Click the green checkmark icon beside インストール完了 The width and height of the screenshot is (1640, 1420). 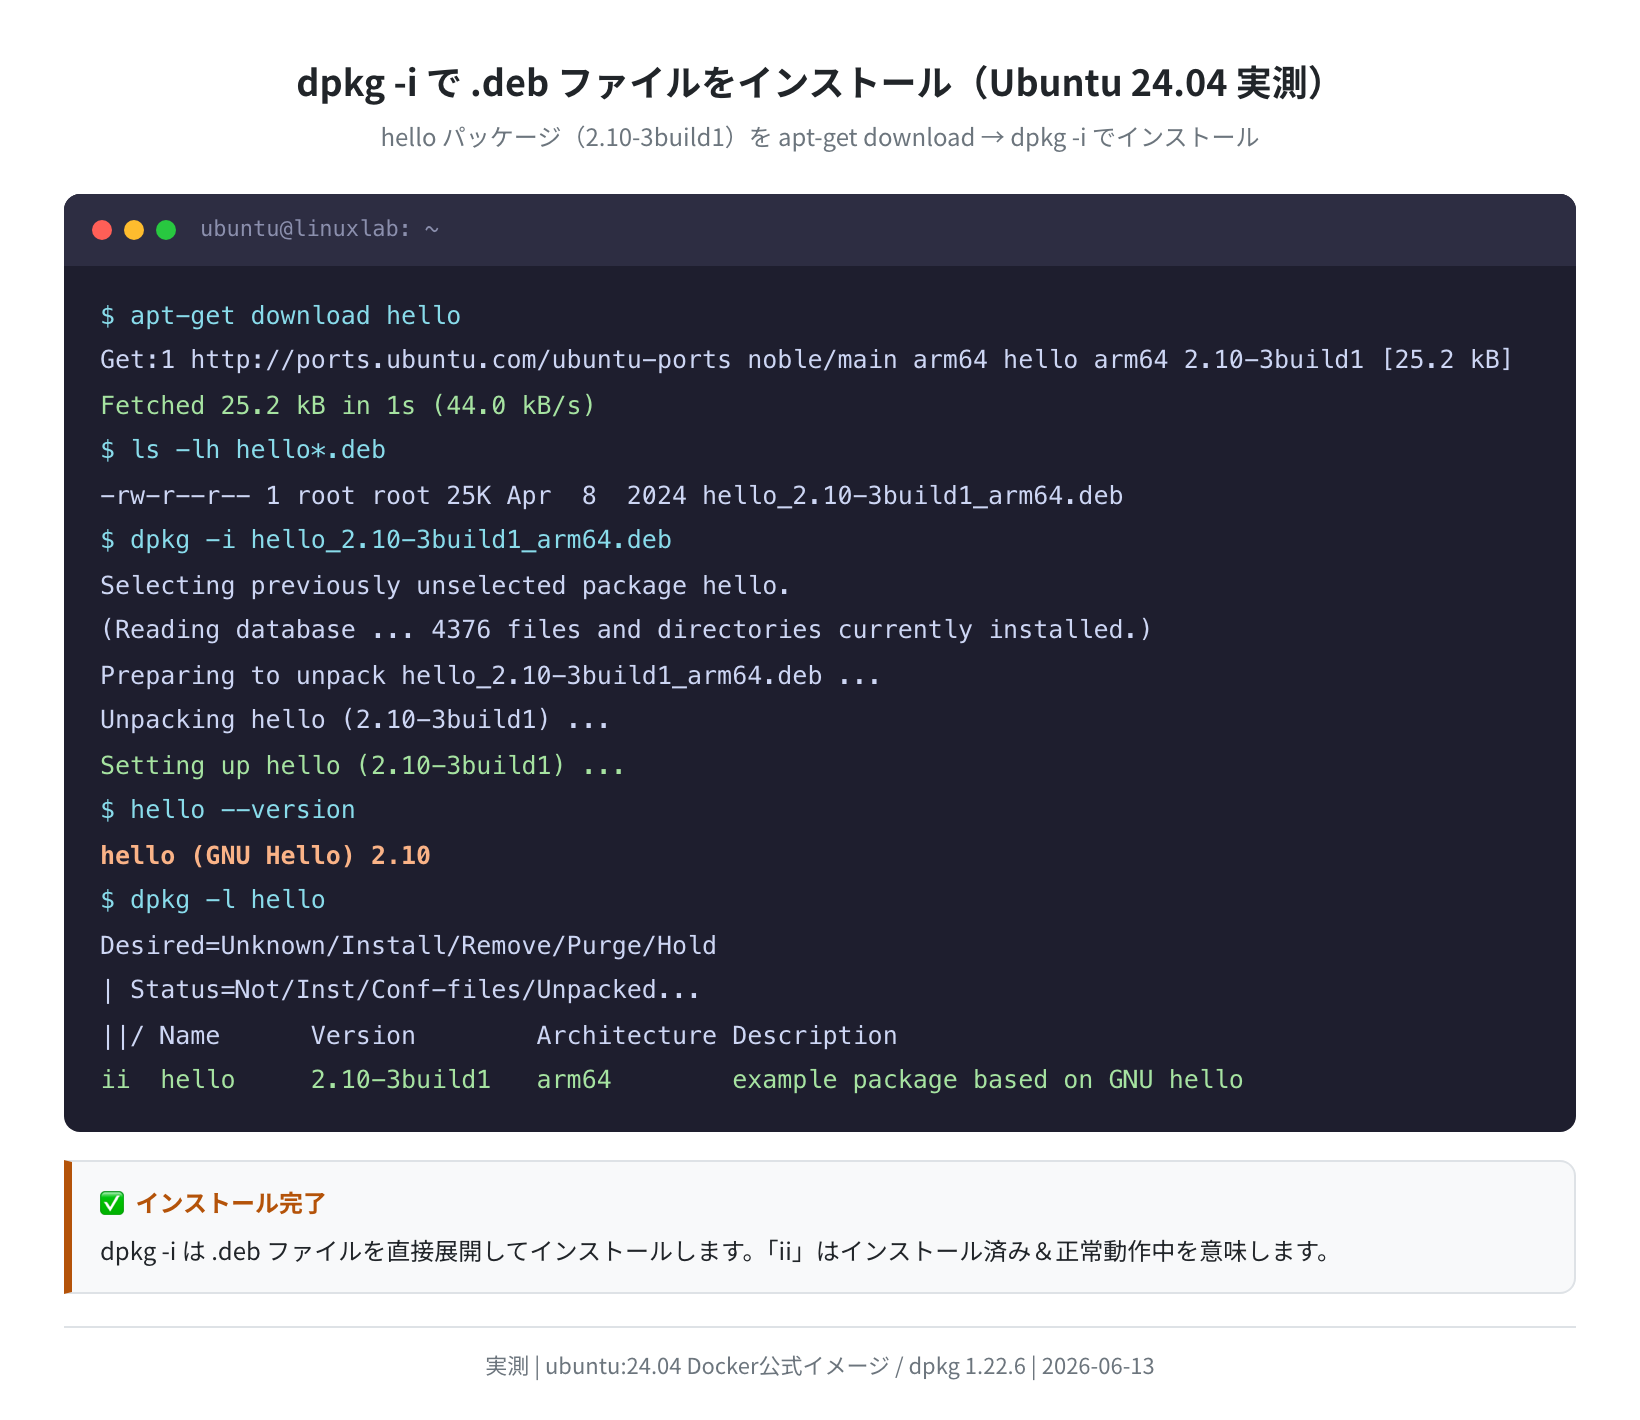pyautogui.click(x=112, y=1203)
